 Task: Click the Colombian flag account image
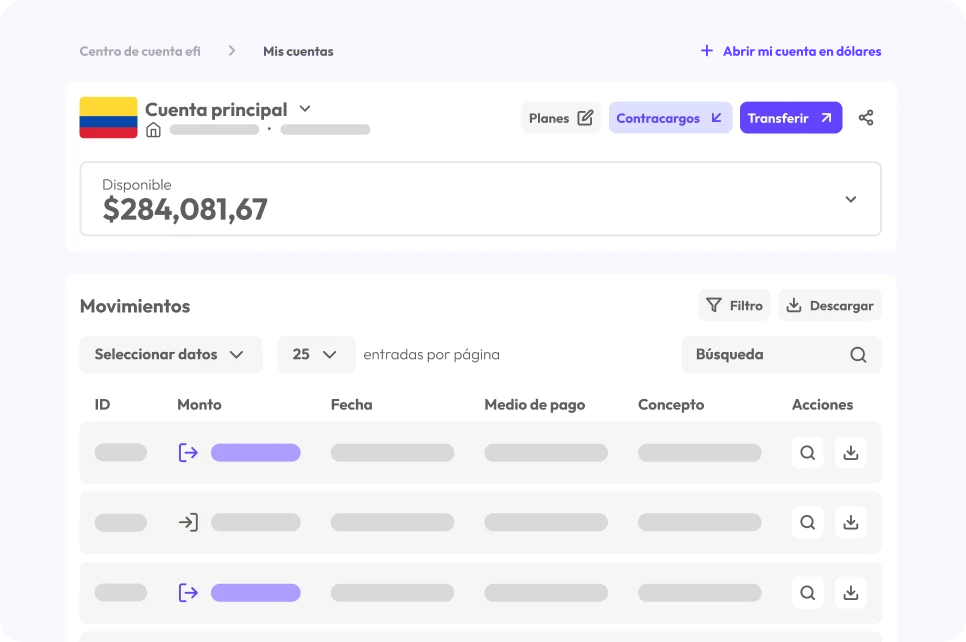point(108,118)
